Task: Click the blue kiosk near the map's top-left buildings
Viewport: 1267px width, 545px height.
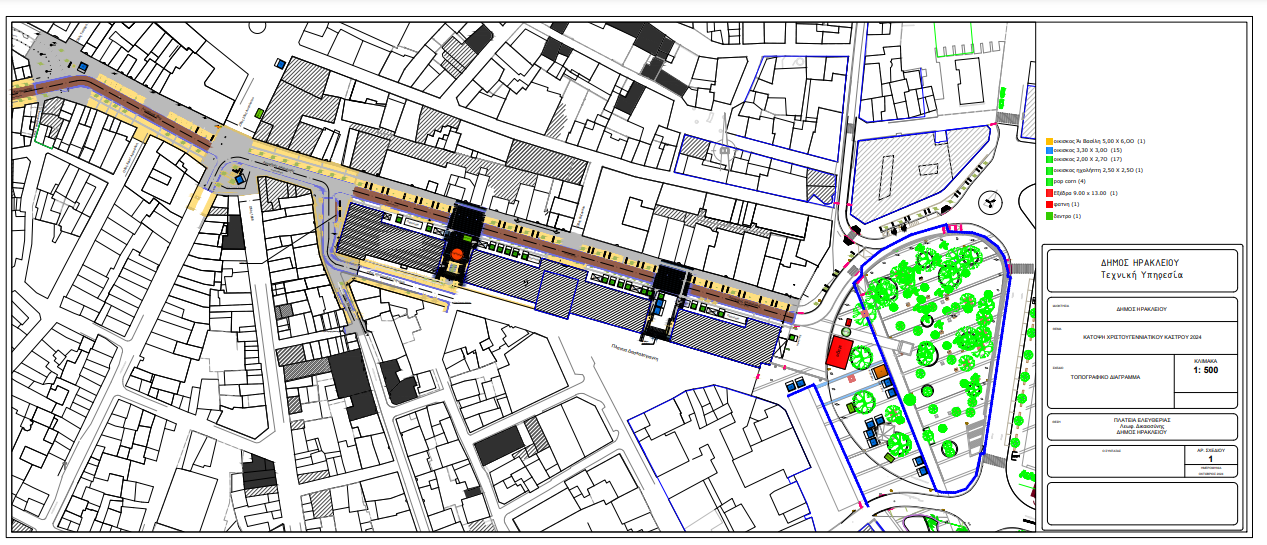Action: pyautogui.click(x=281, y=64)
